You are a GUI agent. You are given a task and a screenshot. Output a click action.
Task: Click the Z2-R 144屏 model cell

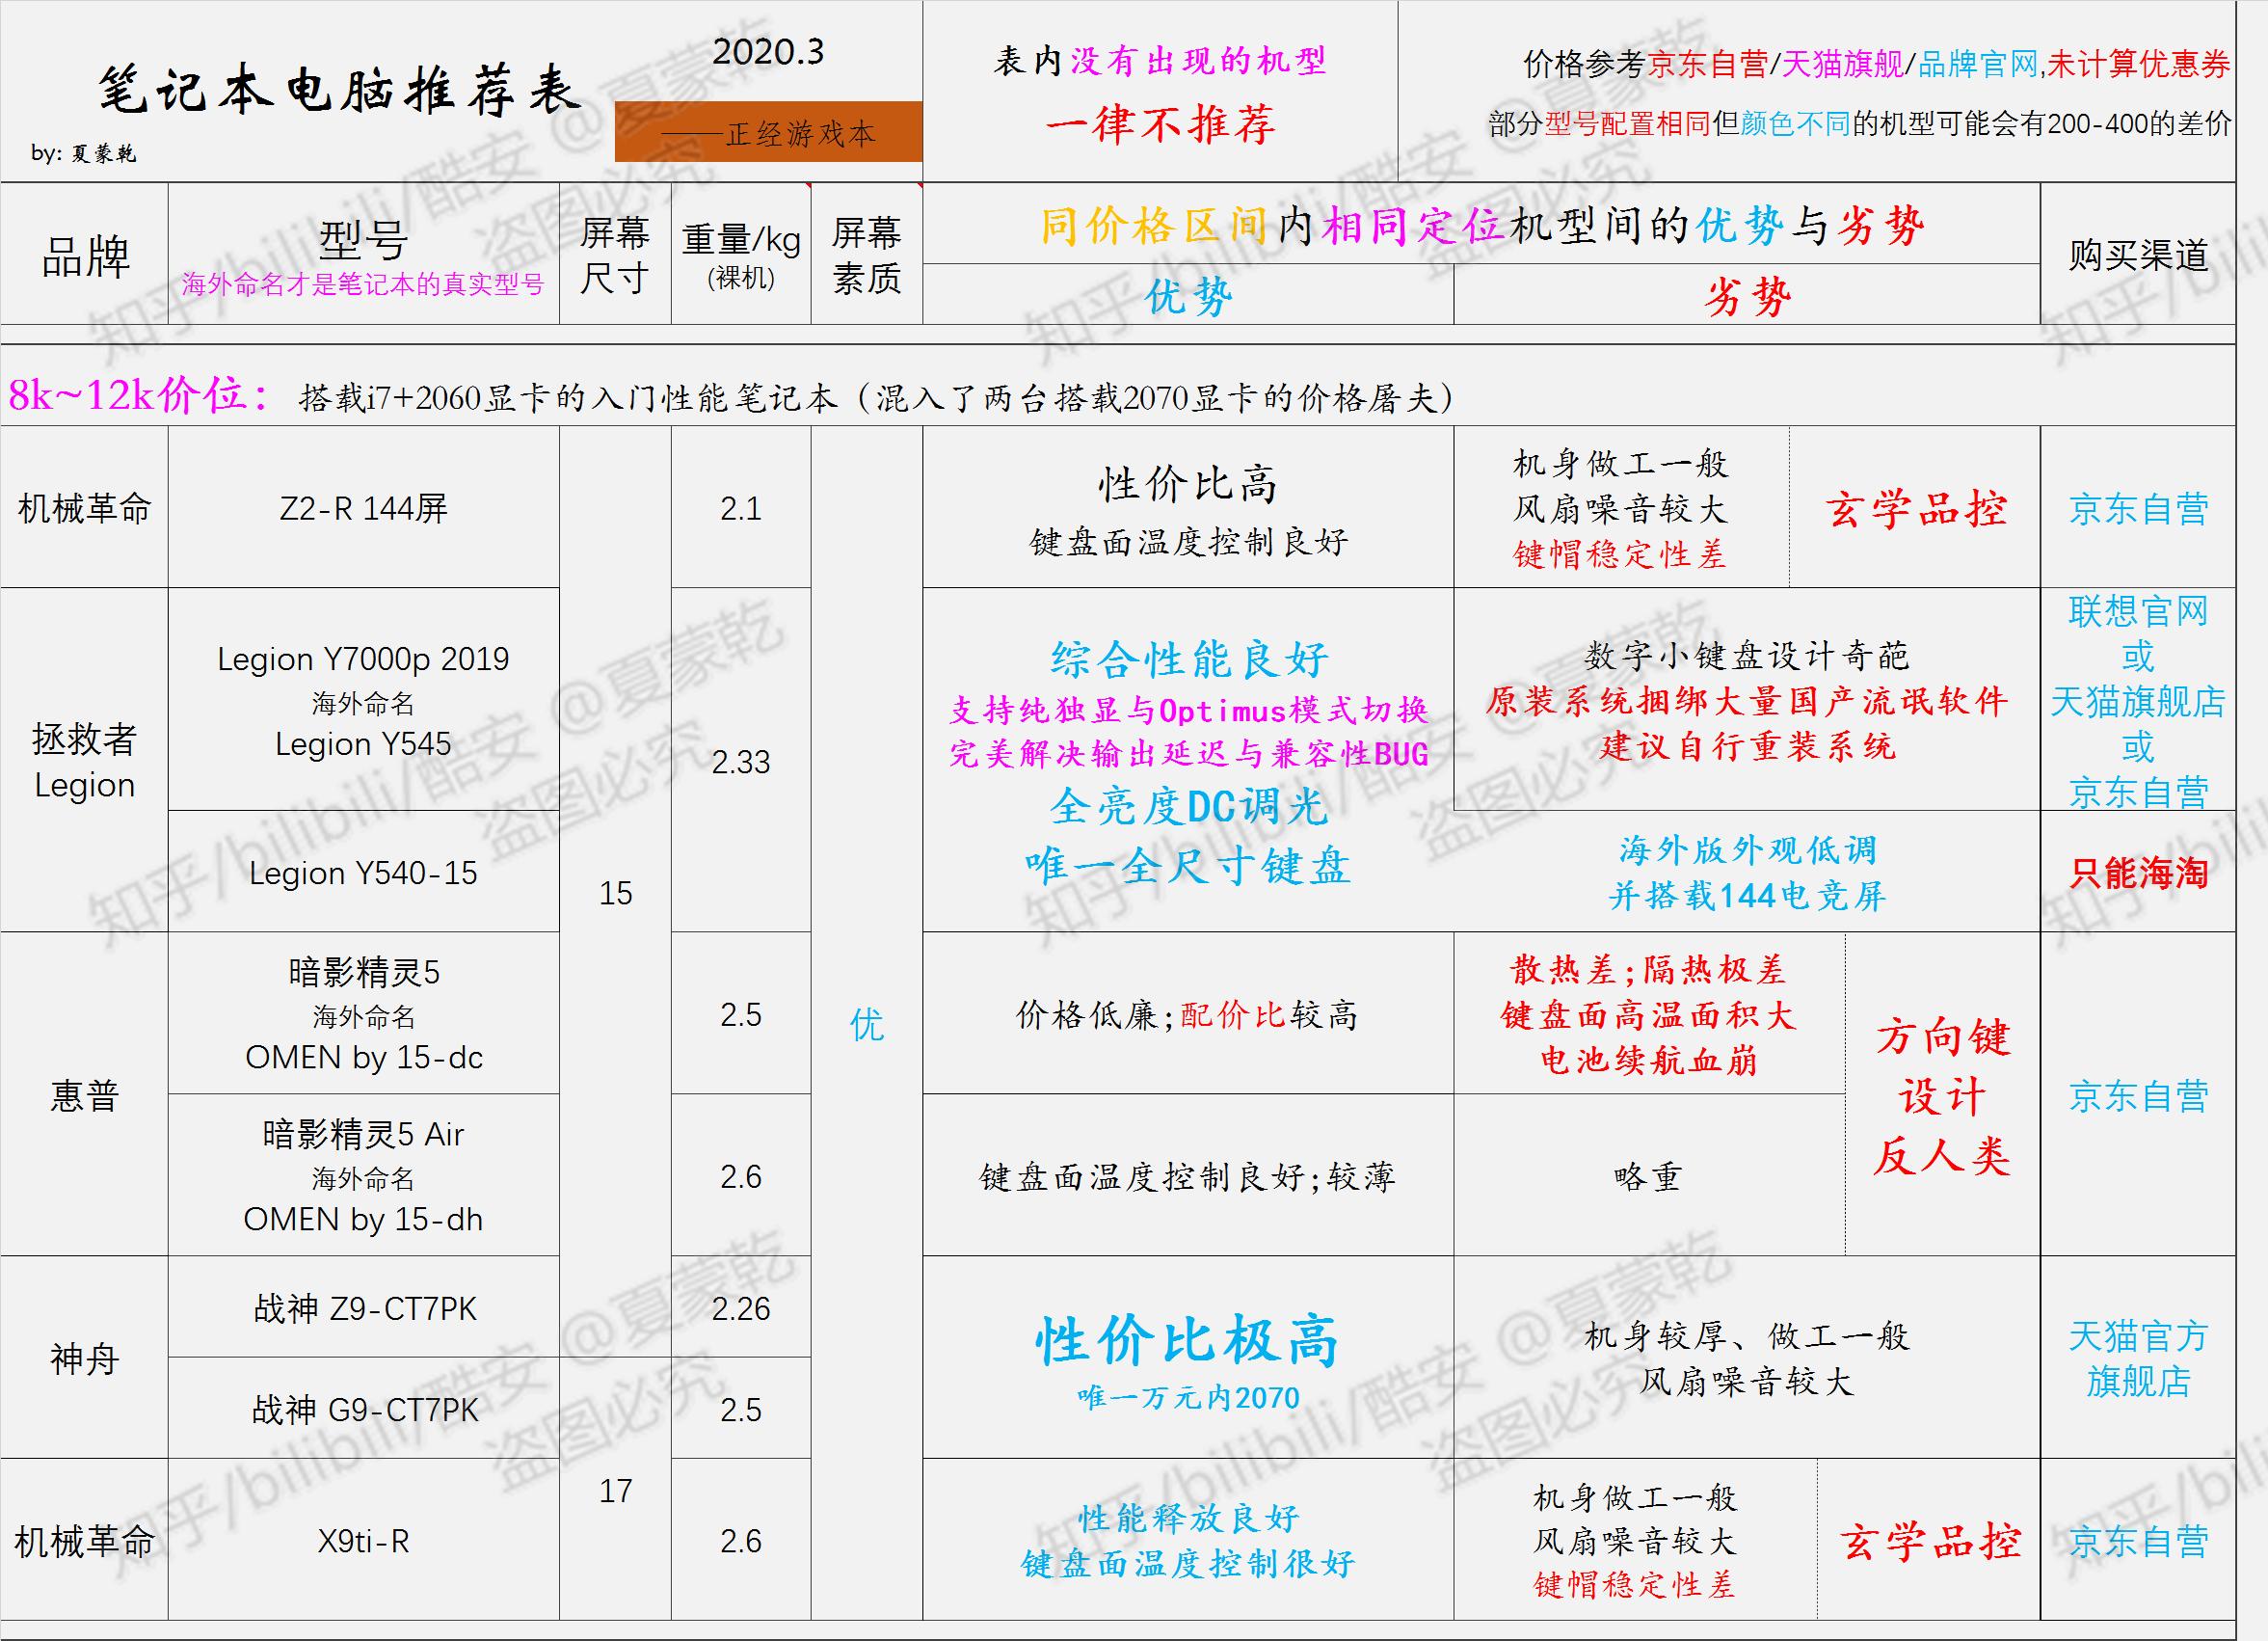pyautogui.click(x=365, y=508)
